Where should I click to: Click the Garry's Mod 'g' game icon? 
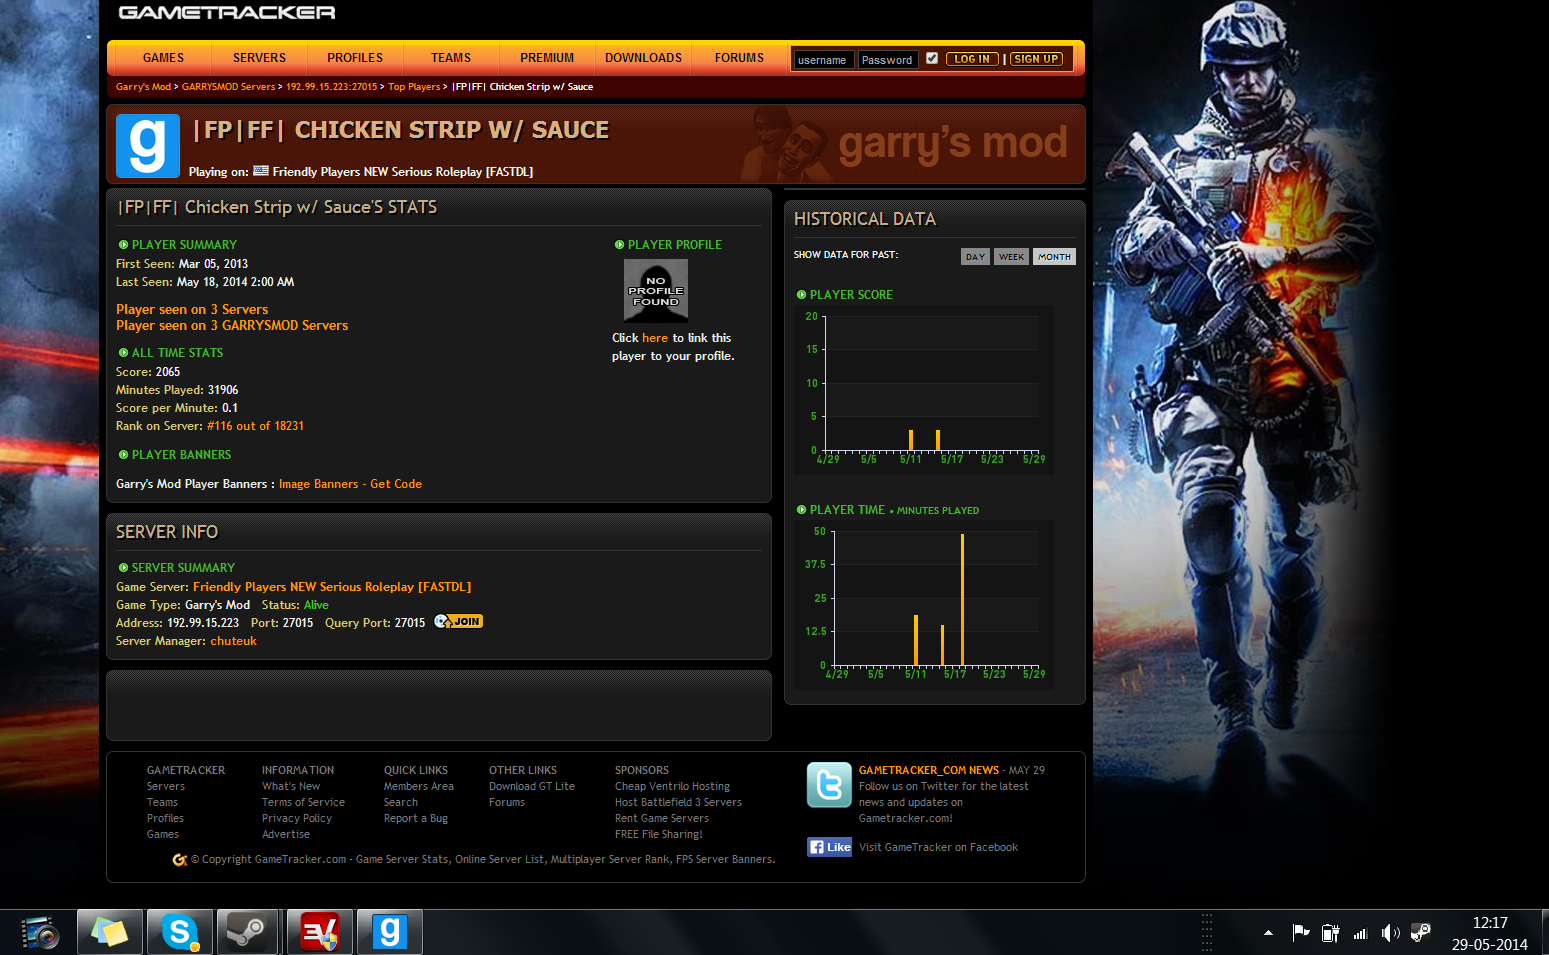(148, 145)
